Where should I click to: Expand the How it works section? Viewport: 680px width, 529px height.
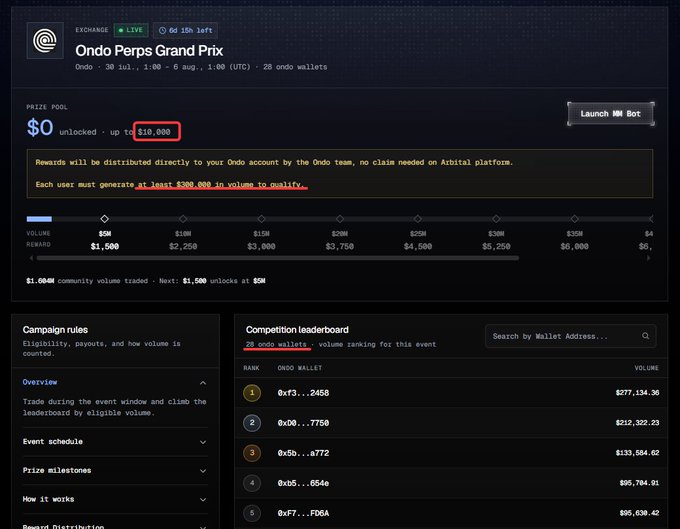(115, 499)
